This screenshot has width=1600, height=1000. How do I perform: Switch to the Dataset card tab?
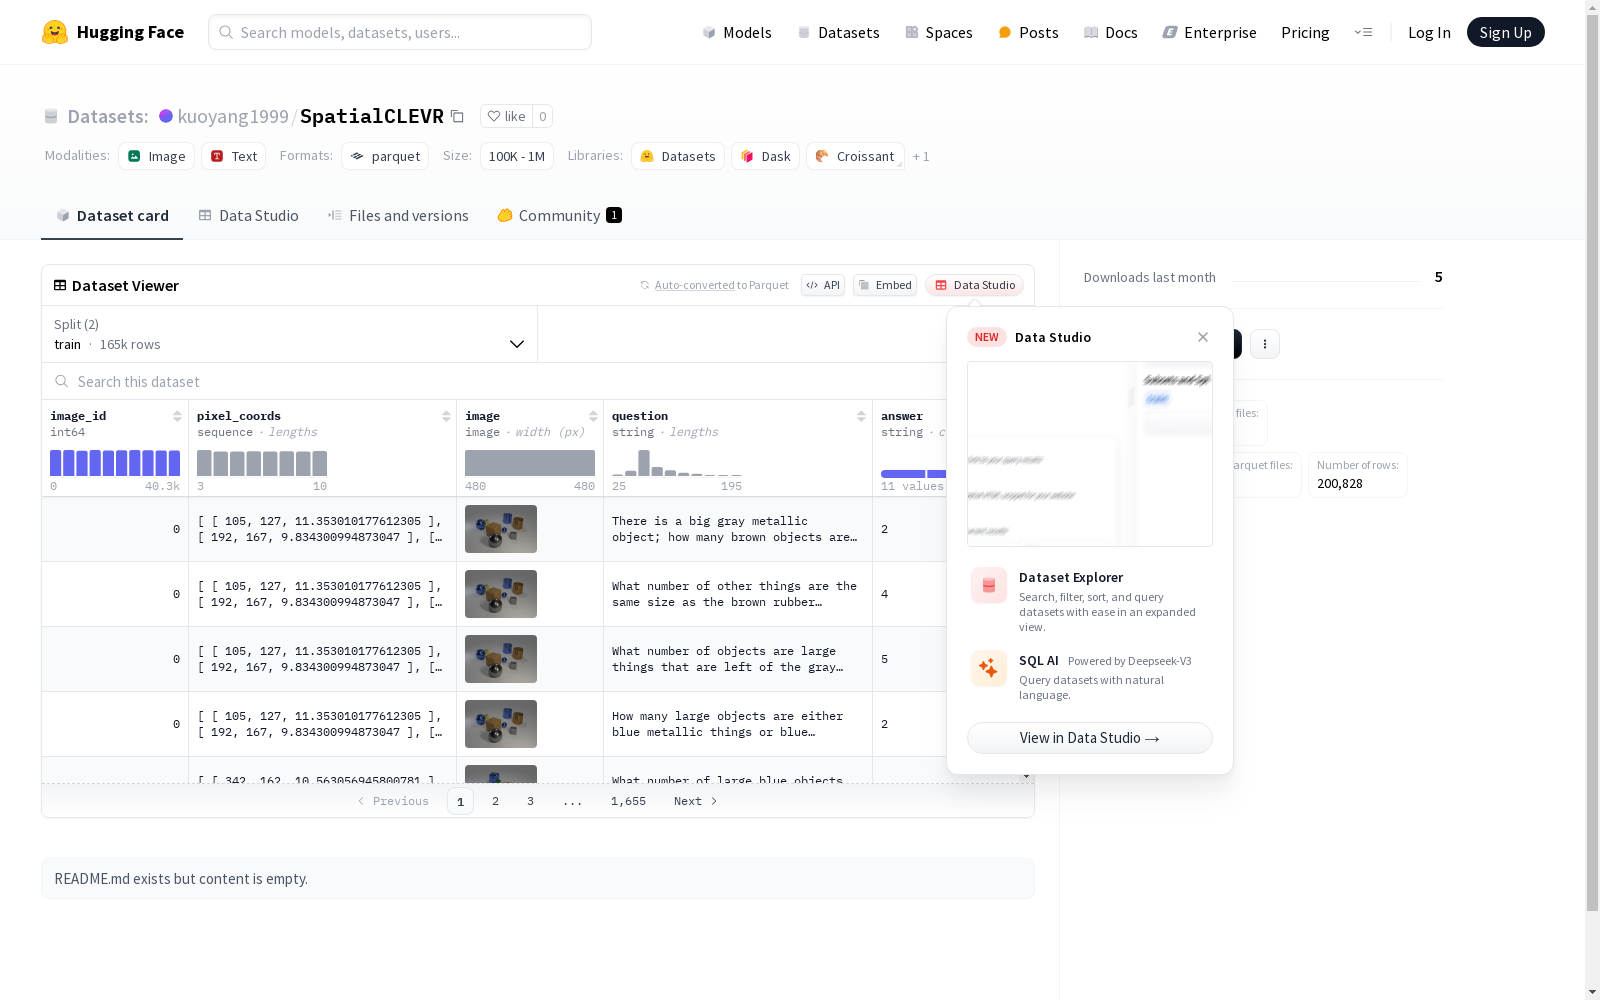112,216
